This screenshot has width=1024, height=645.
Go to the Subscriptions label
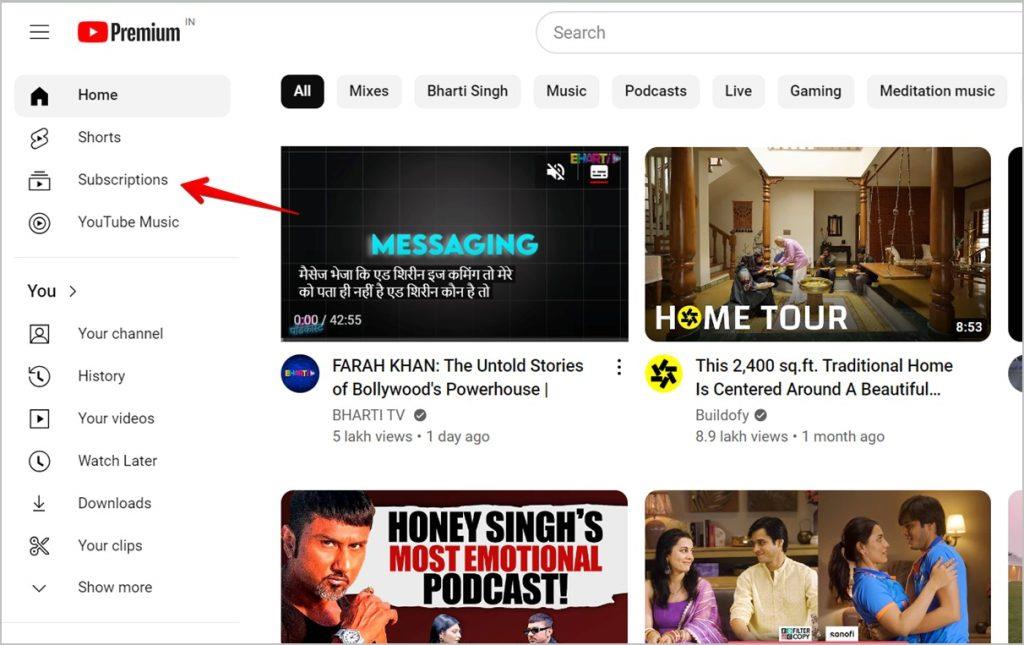(123, 180)
